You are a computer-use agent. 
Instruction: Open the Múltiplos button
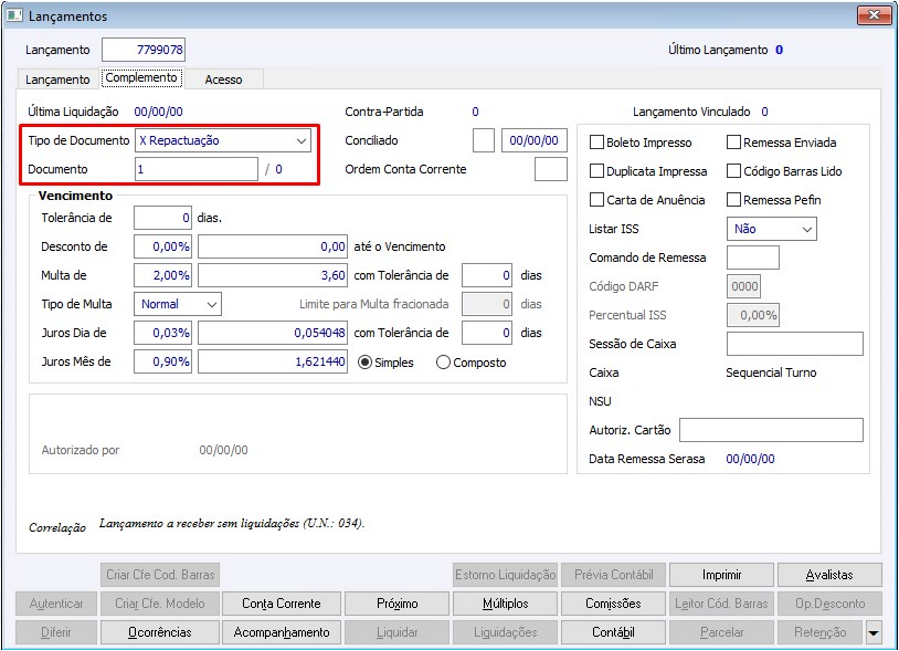pos(505,603)
